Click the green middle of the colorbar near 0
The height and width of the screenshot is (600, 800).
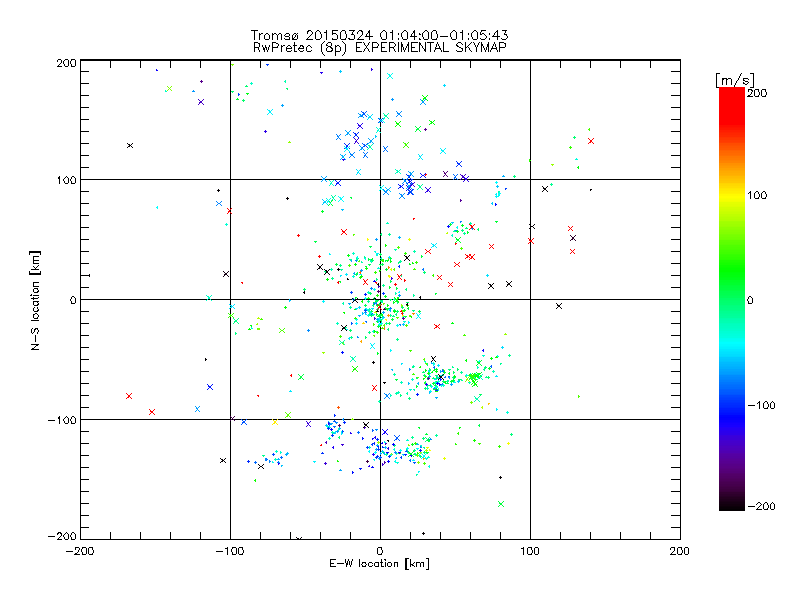[x=732, y=299]
